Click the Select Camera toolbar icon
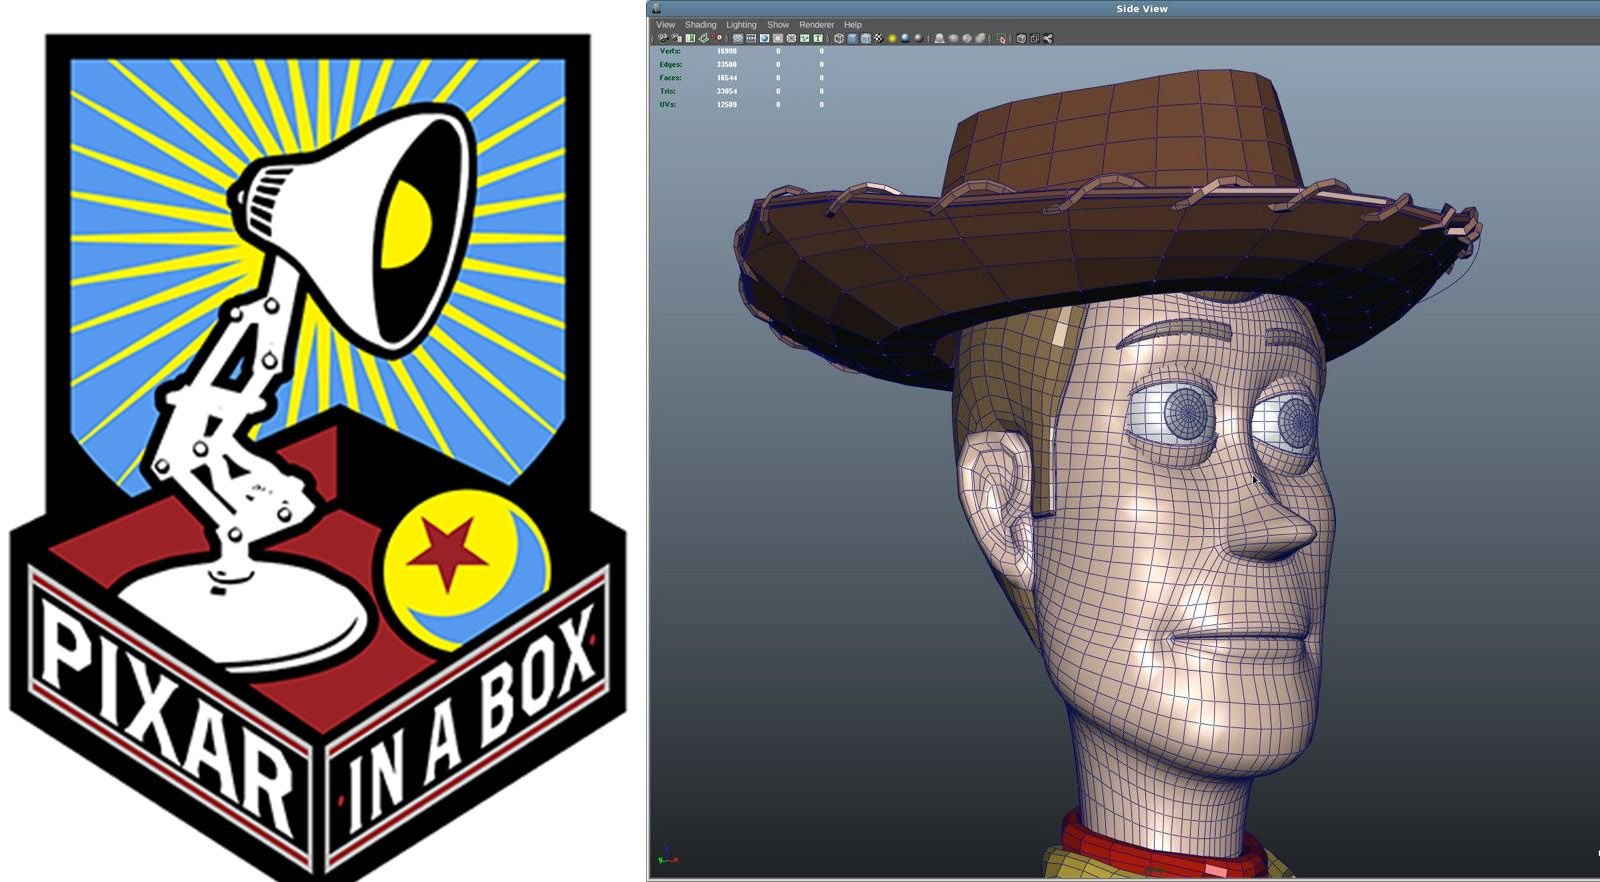 (663, 38)
